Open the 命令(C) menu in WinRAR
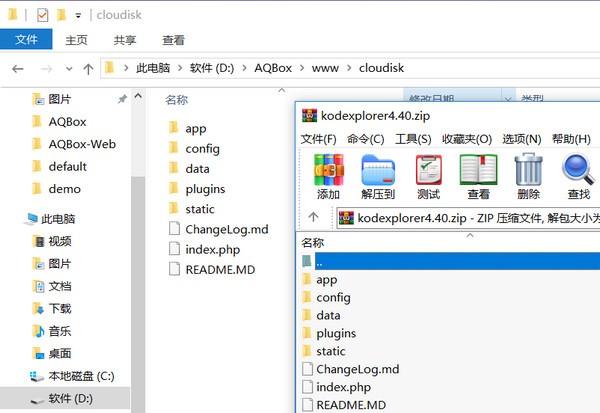 point(365,139)
